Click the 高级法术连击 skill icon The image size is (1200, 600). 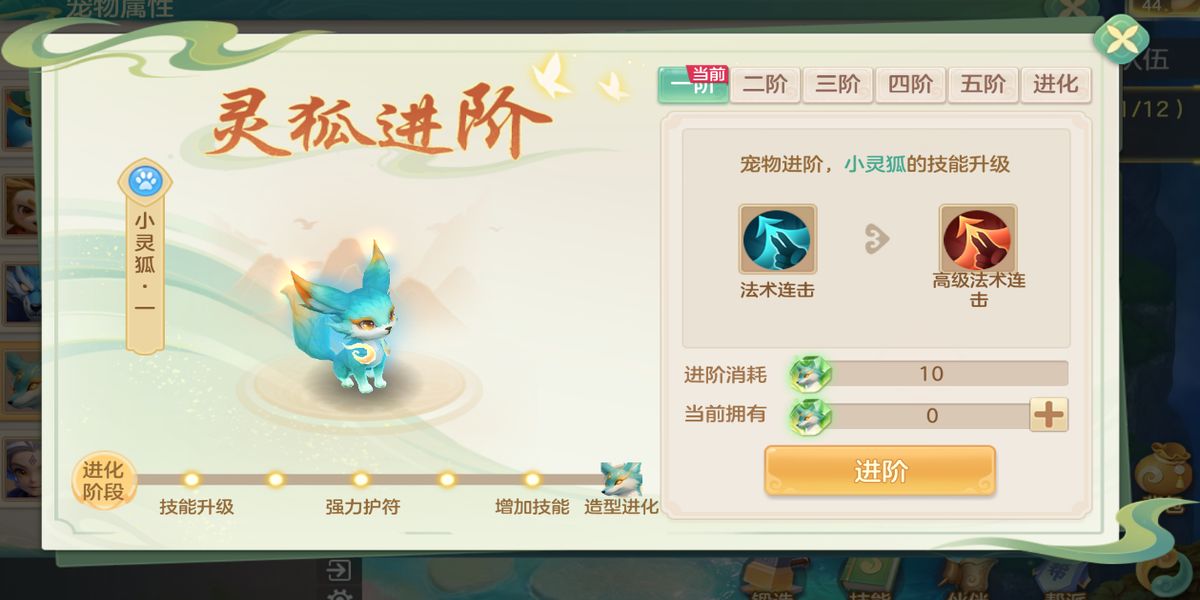[x=978, y=239]
